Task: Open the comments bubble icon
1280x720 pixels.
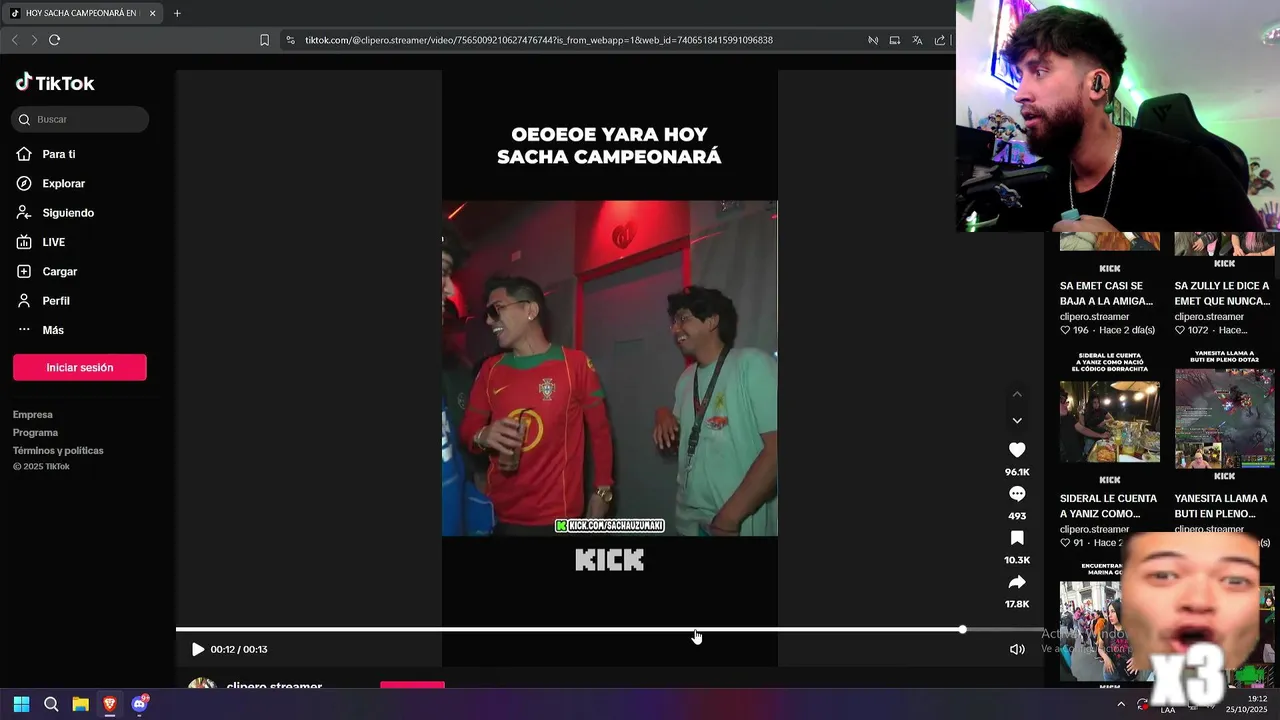Action: point(1017,494)
